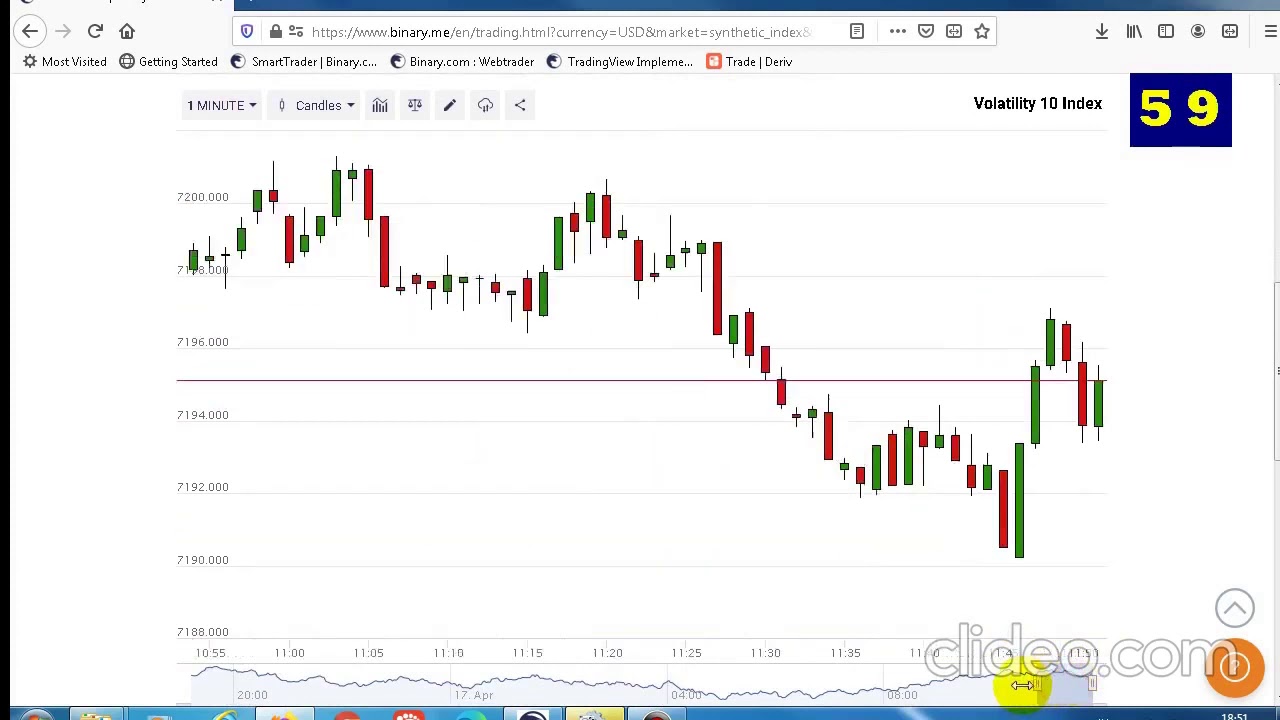Image resolution: width=1280 pixels, height=720 pixels.
Task: Open the Binary.com : Webtrader bookmark
Action: [462, 62]
